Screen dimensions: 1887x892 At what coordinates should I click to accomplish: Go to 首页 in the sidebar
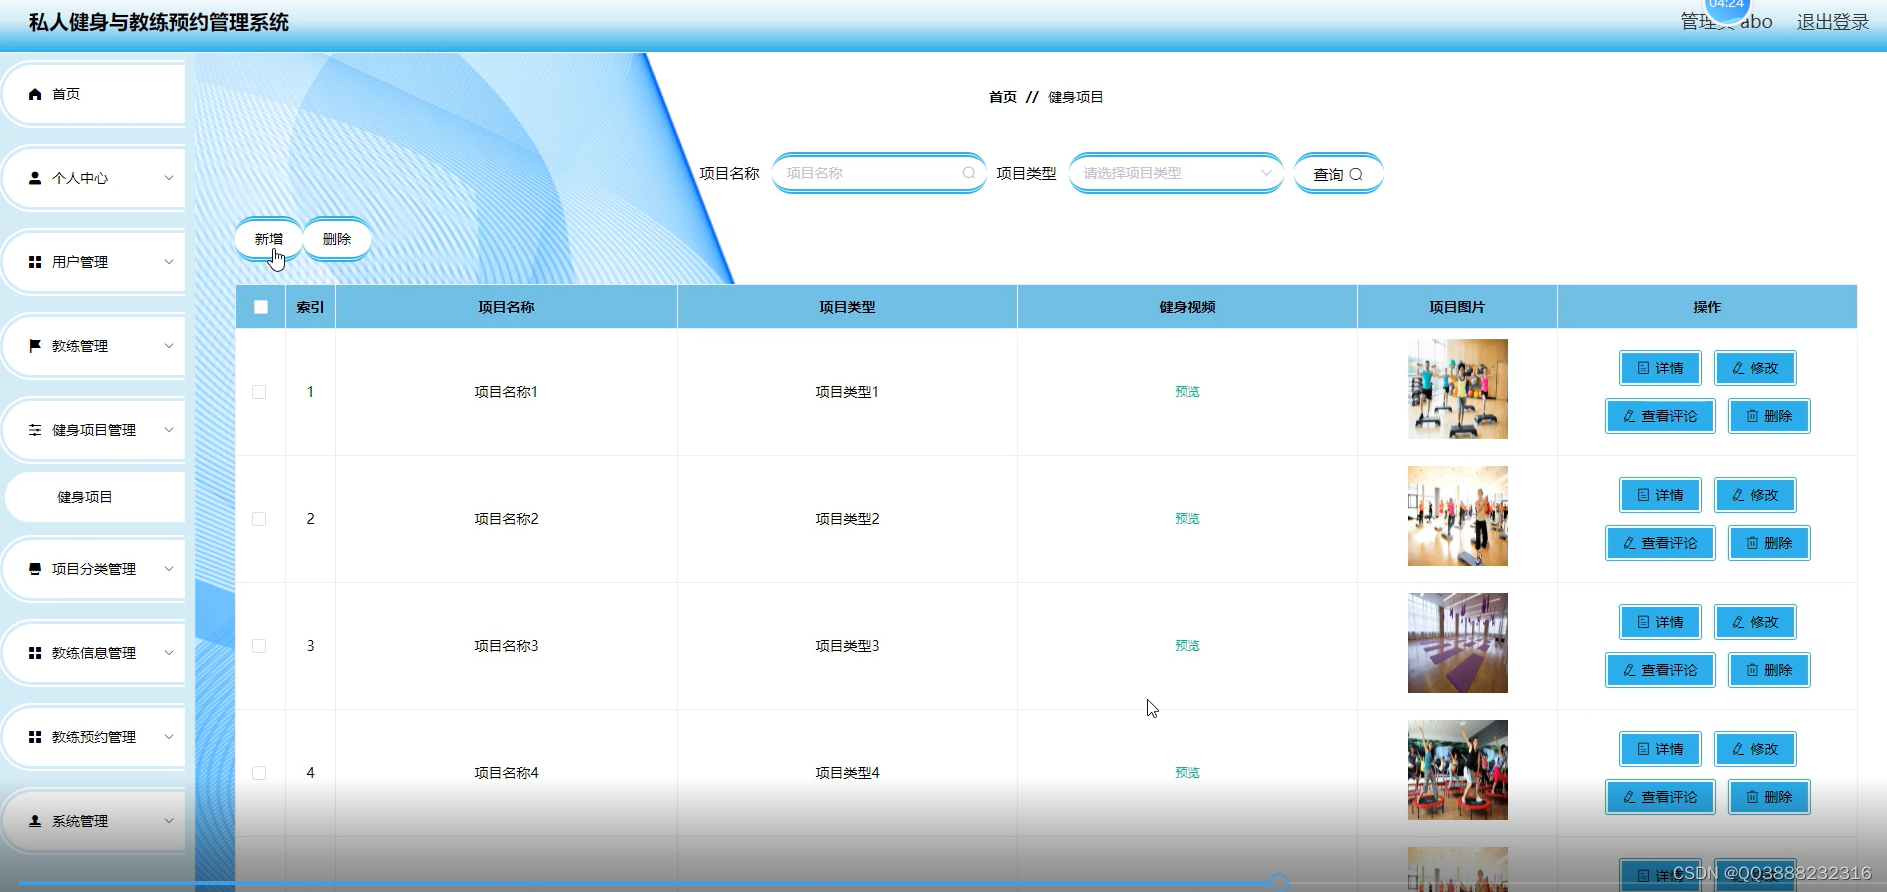[x=94, y=94]
